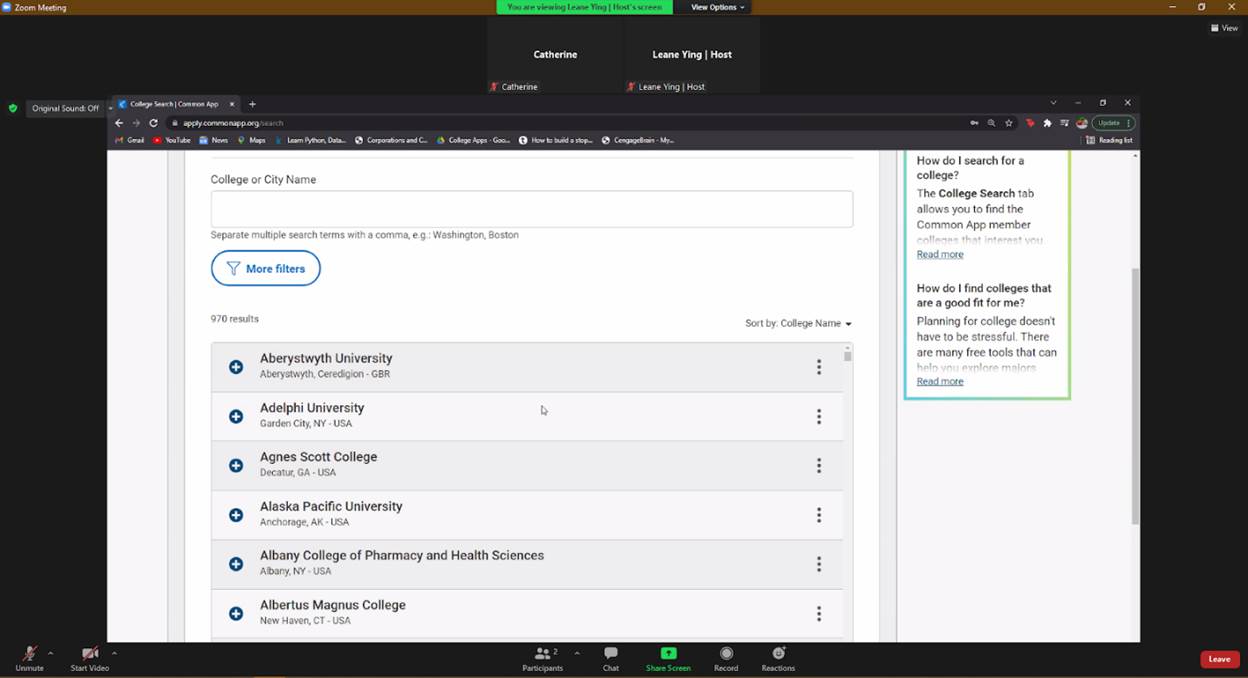1248x678 pixels.
Task: Start recording with Record button
Action: (x=726, y=658)
